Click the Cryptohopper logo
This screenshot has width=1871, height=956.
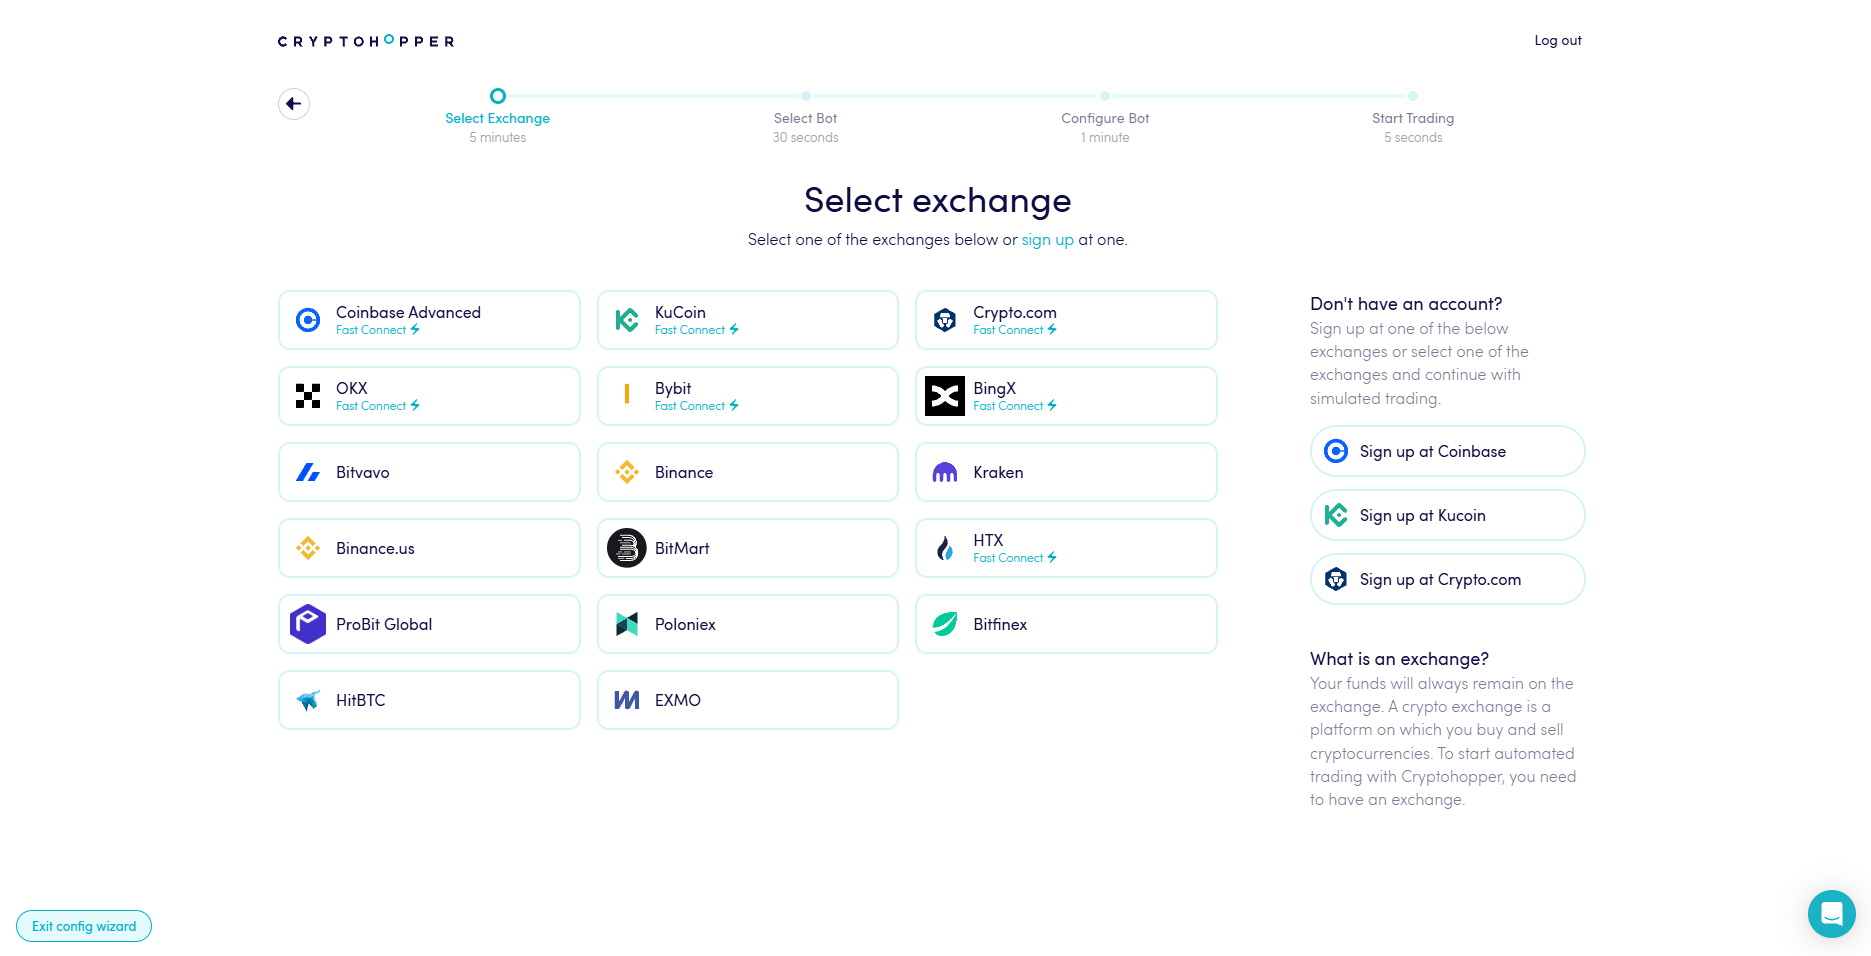pos(366,41)
